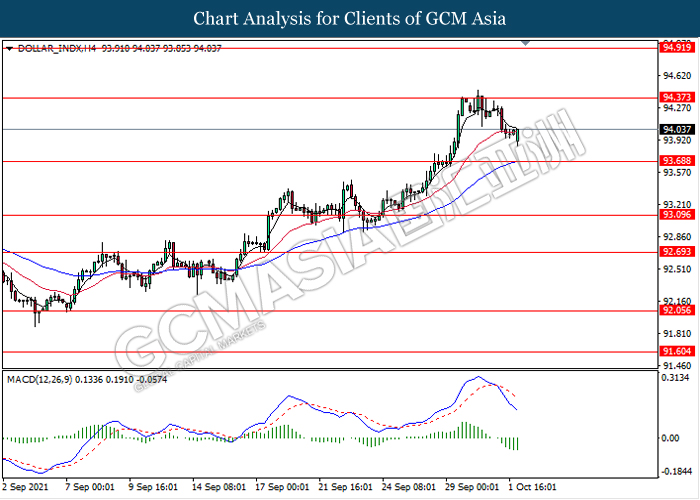This screenshot has width=700, height=500.
Task: Click the 9 Sep 16:01 time label
Action: [153, 487]
